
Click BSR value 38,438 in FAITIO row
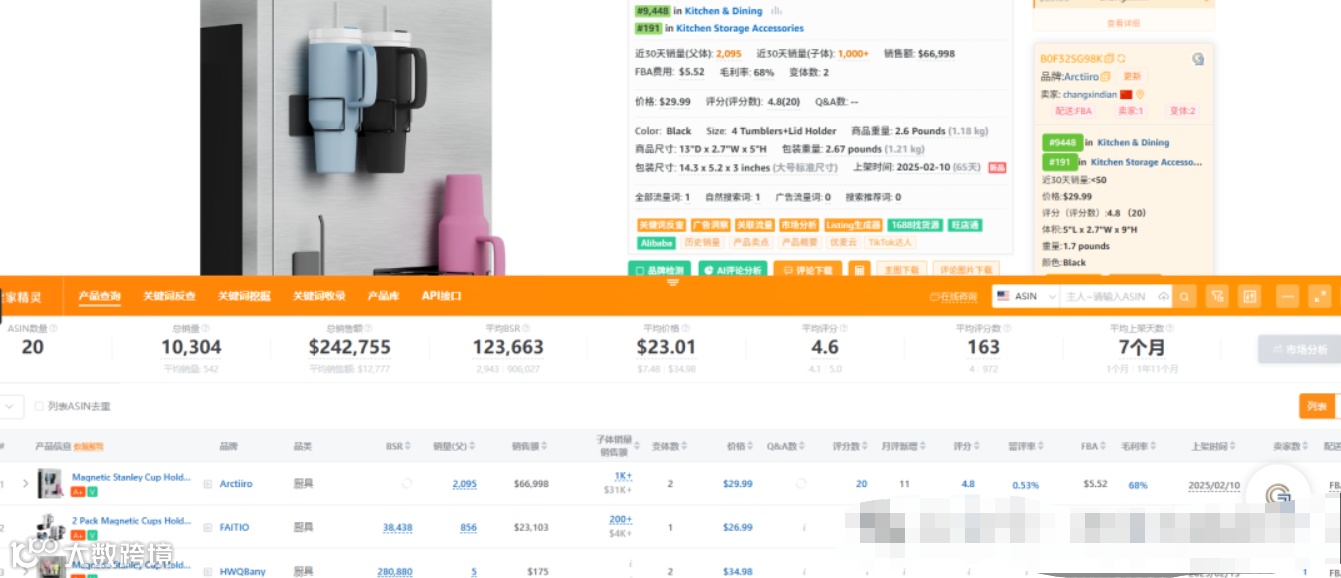[397, 527]
